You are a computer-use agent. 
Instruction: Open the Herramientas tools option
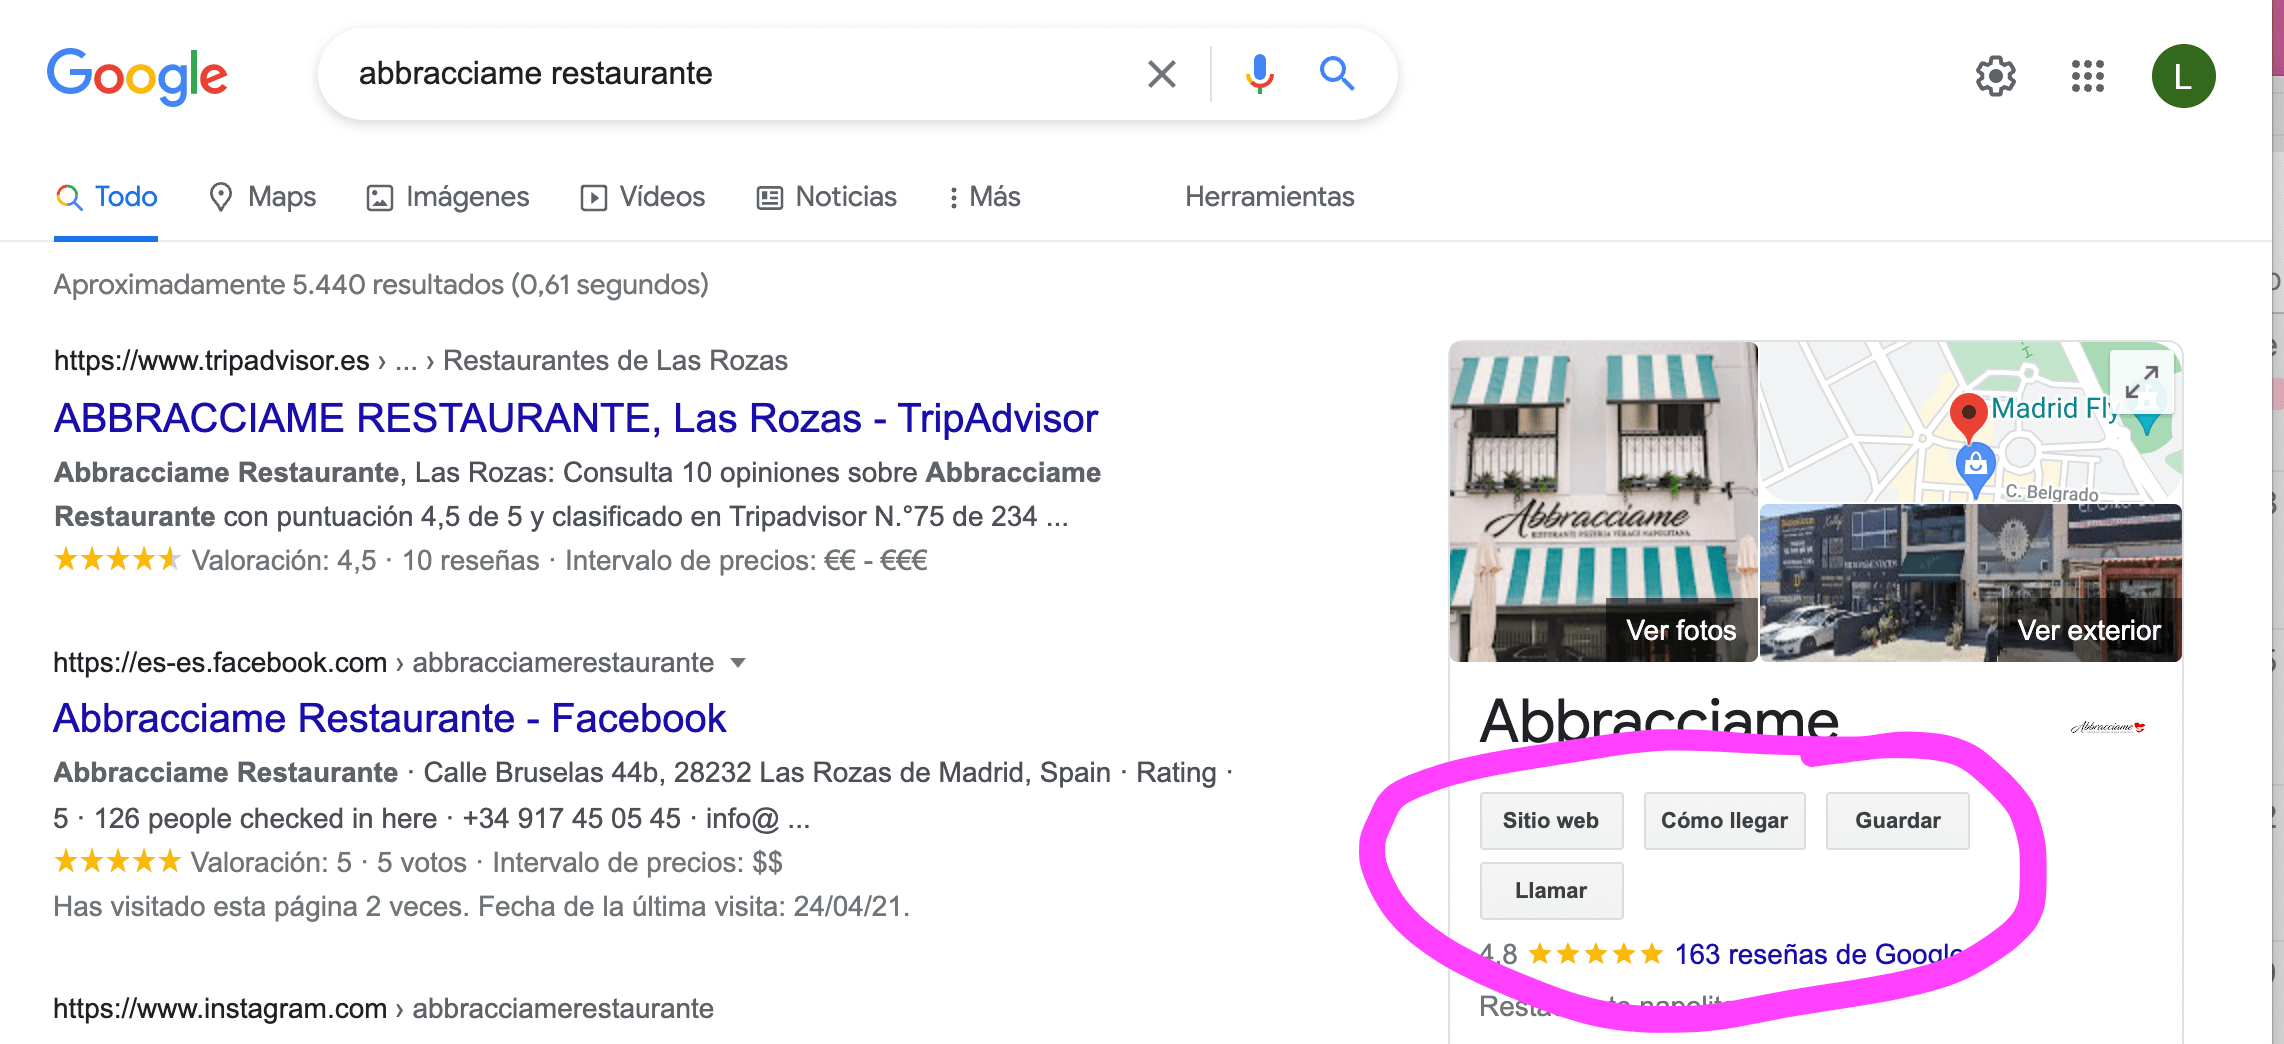coord(1269,197)
